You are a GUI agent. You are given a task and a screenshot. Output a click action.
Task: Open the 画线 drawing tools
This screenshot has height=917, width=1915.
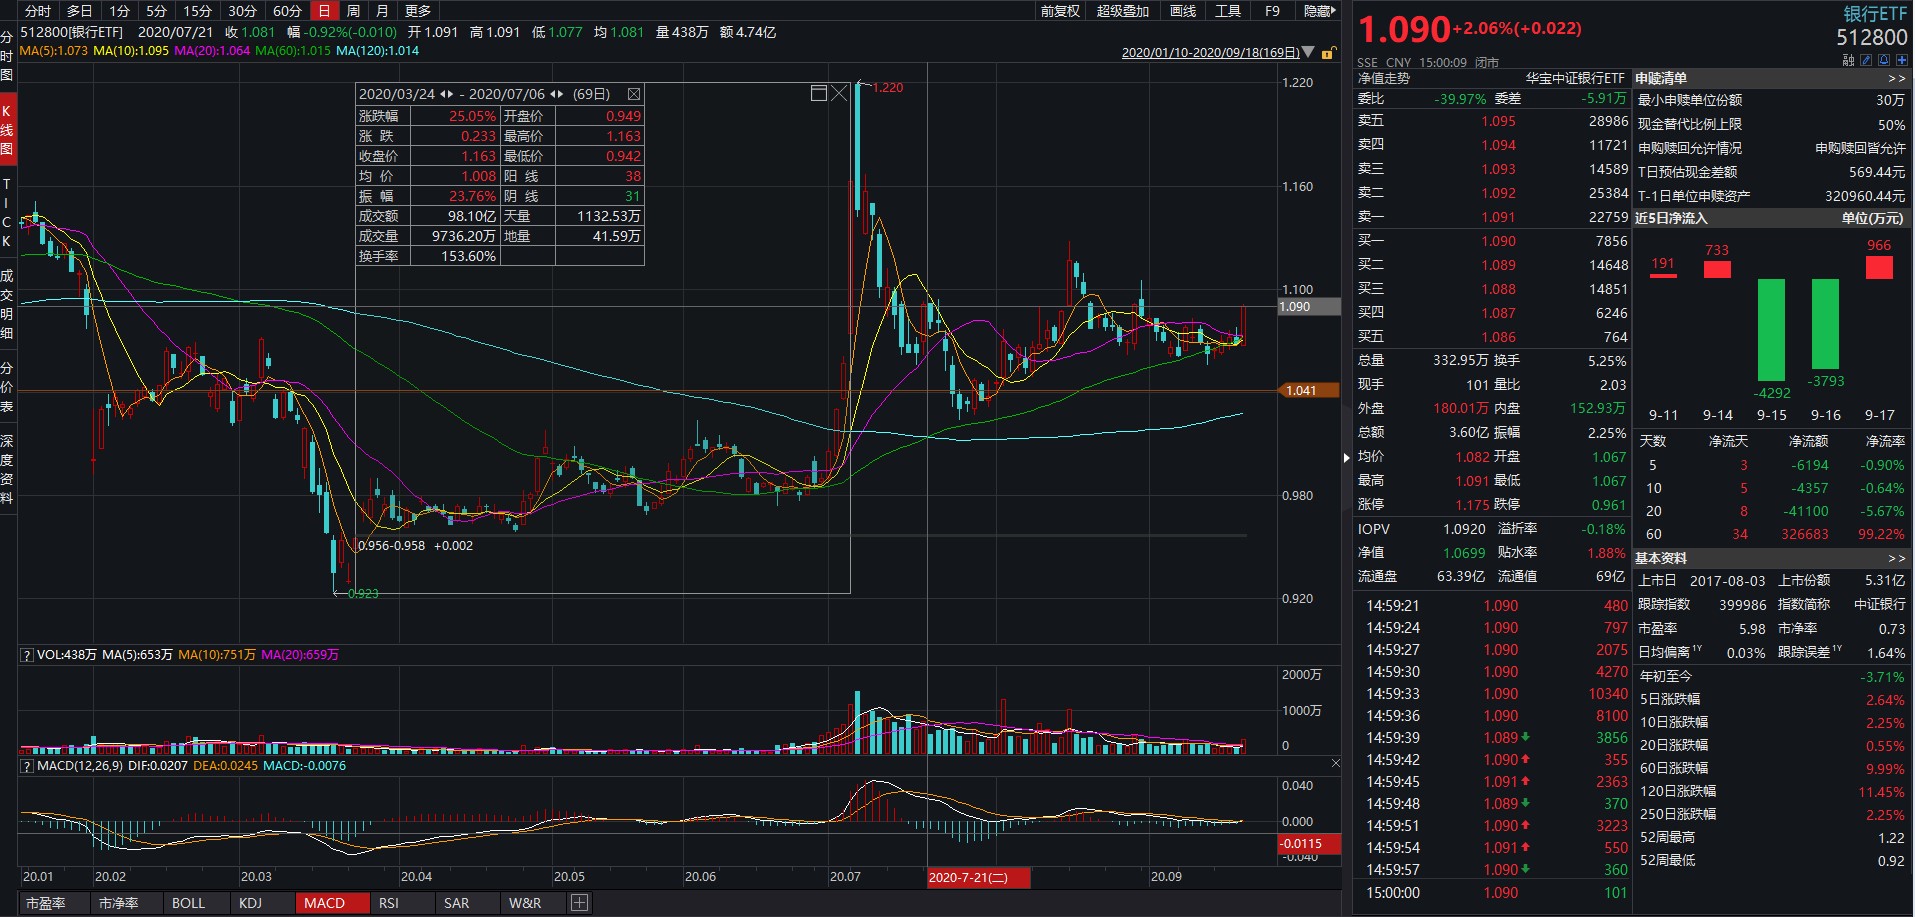[x=1183, y=11]
